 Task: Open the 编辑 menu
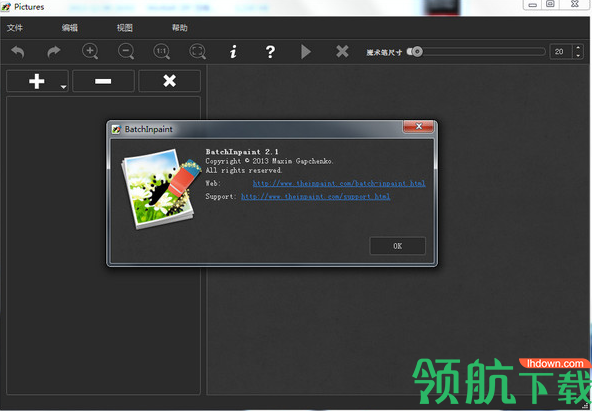70,28
